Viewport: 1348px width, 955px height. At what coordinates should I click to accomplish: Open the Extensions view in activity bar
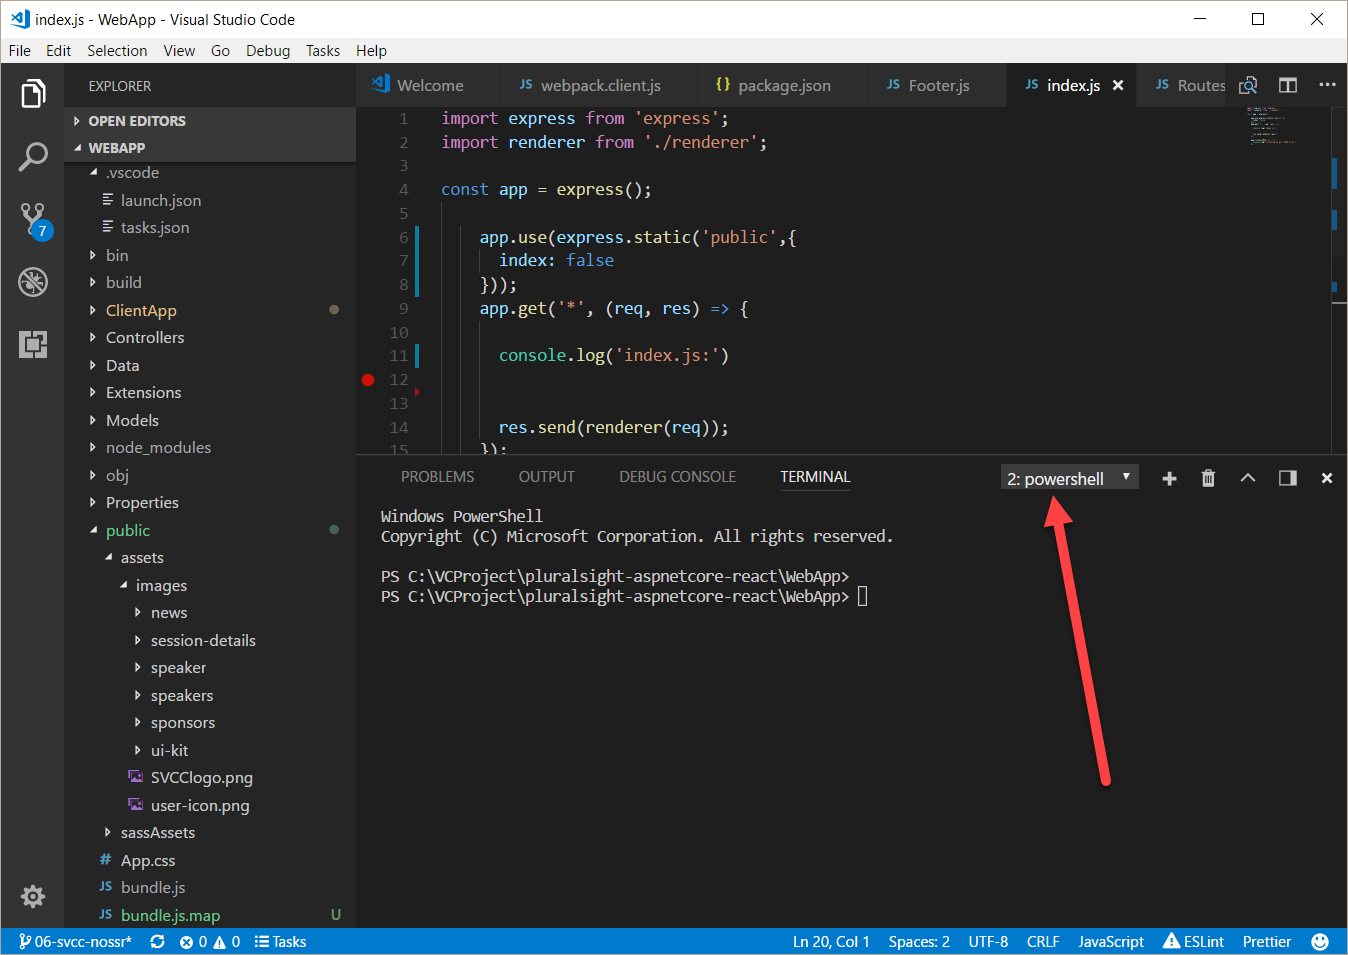(x=33, y=344)
